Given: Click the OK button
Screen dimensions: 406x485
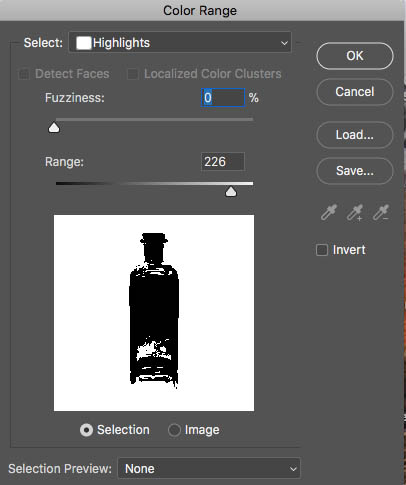Looking at the screenshot, I should [355, 56].
